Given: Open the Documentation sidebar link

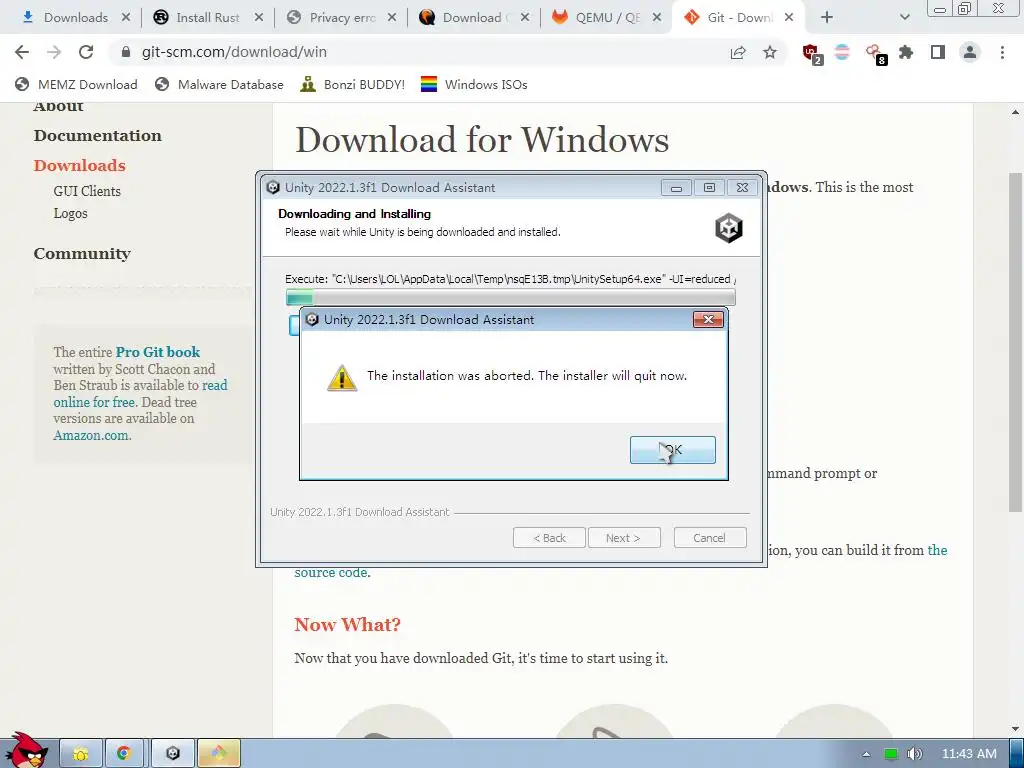Looking at the screenshot, I should coord(97,135).
